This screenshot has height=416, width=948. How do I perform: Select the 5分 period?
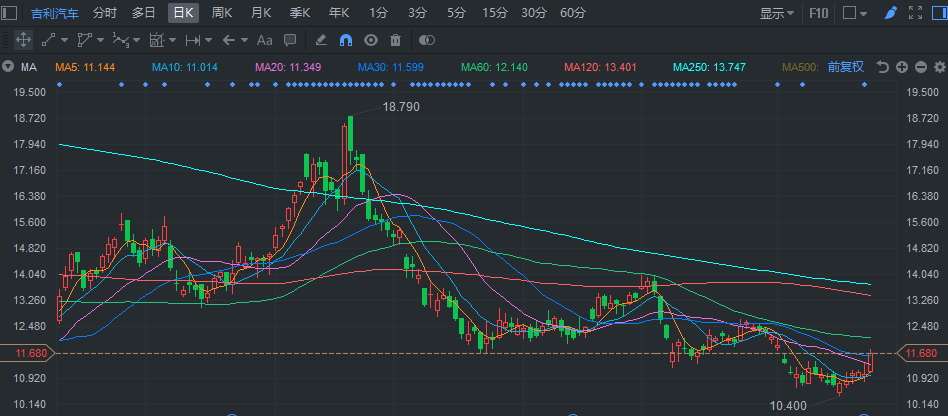[x=456, y=13]
